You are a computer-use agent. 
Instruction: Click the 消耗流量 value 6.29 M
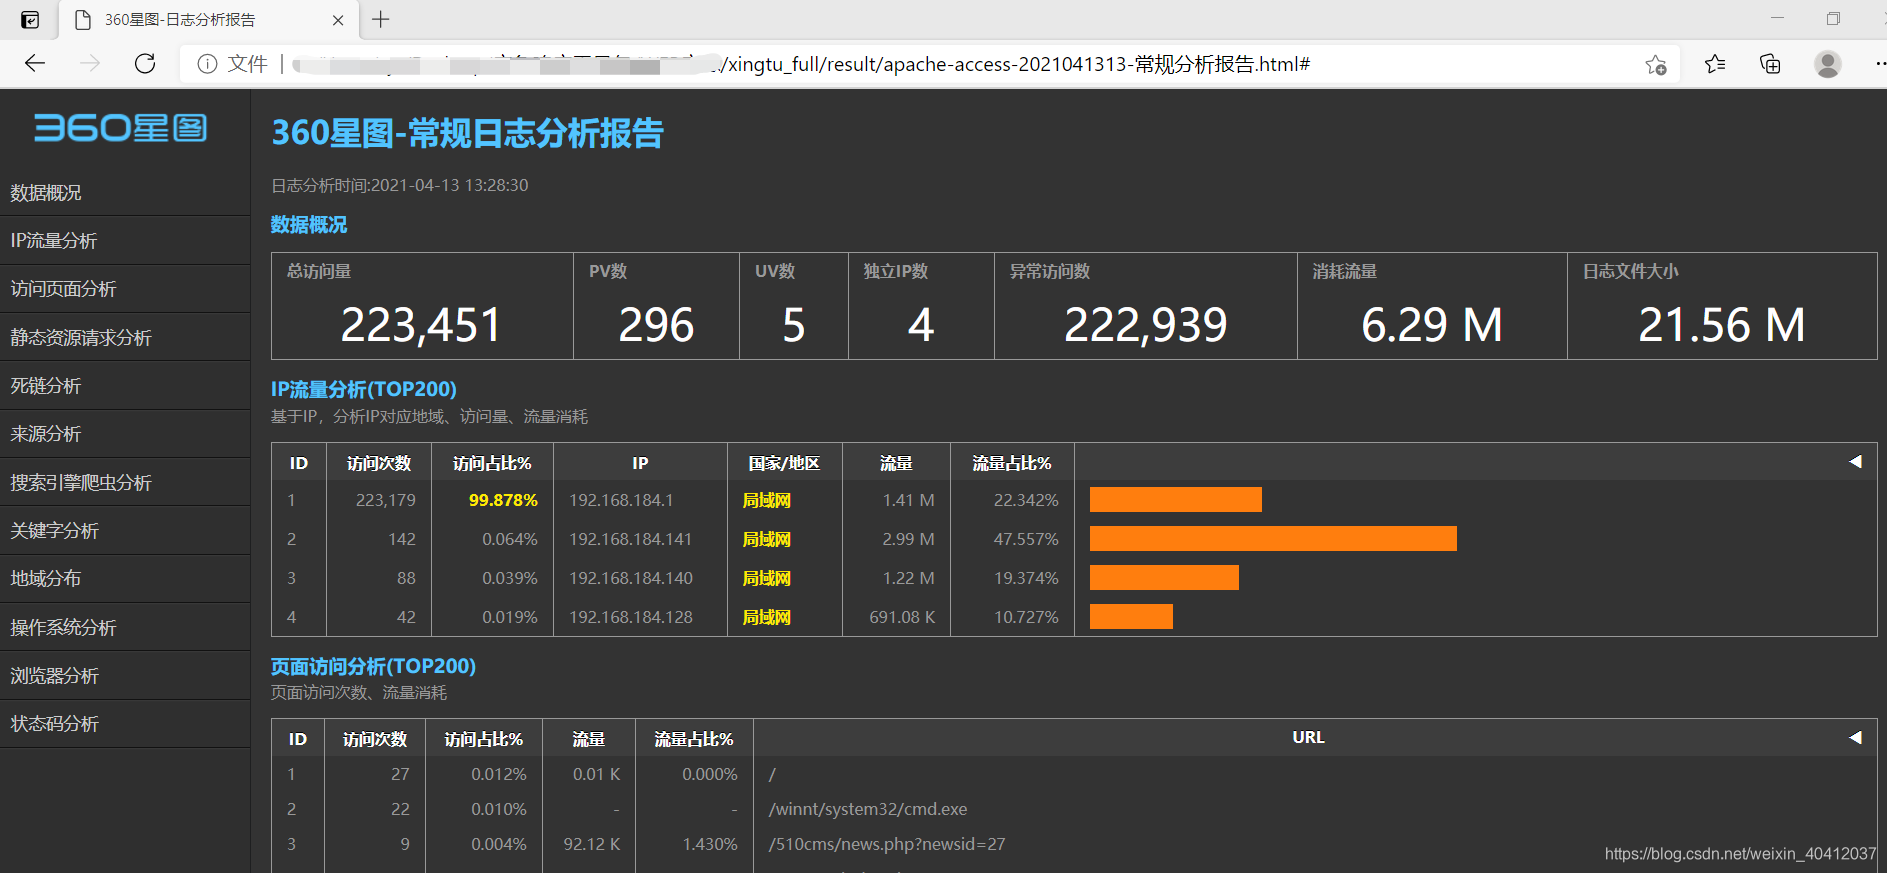pos(1432,325)
